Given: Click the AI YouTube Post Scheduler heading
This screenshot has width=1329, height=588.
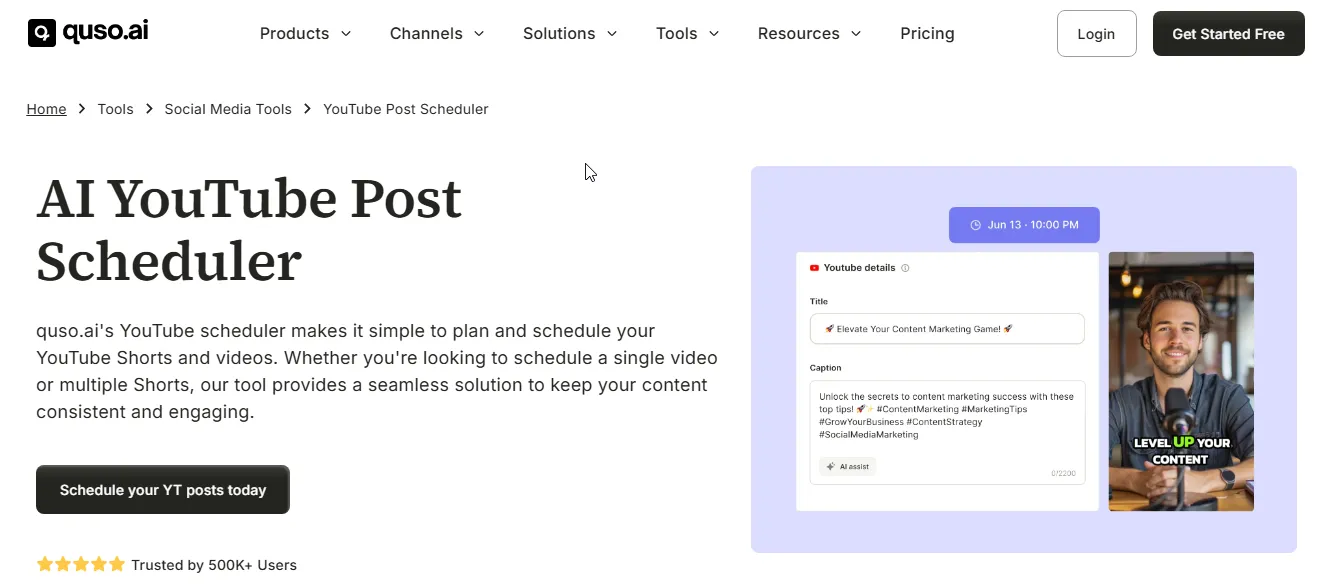Looking at the screenshot, I should [x=249, y=230].
